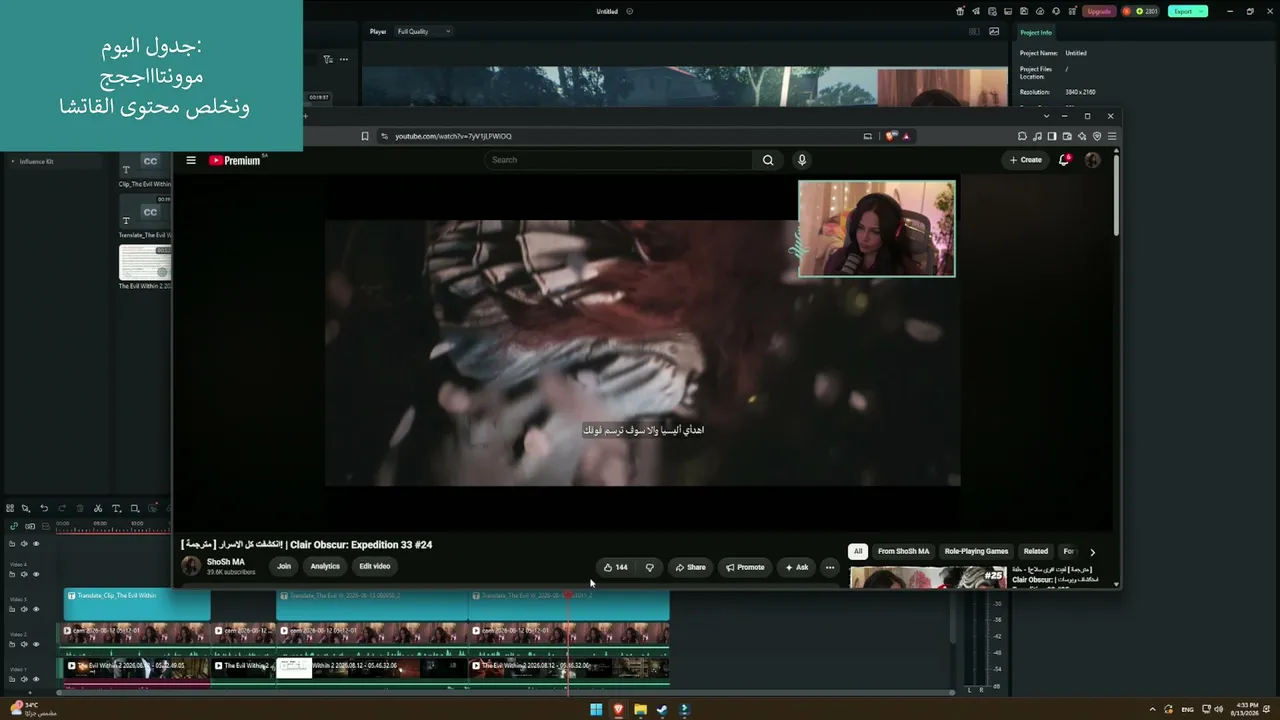Expand the Influence Kit item
The height and width of the screenshot is (720, 1280).
click(13, 161)
